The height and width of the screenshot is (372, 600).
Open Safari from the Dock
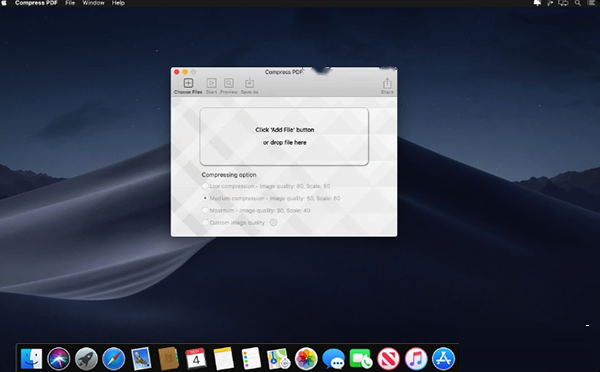[114, 359]
